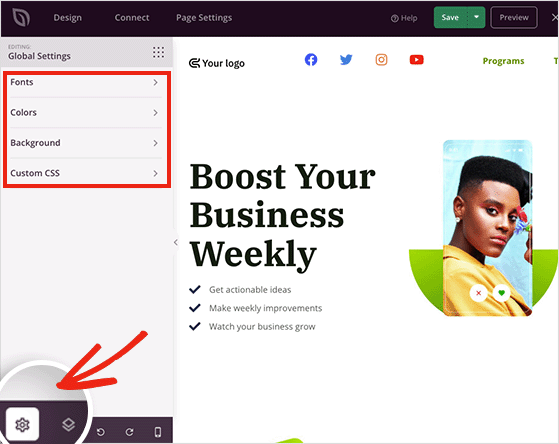This screenshot has height=444, width=559.
Task: Expand the Background settings section
Action: [x=85, y=143]
